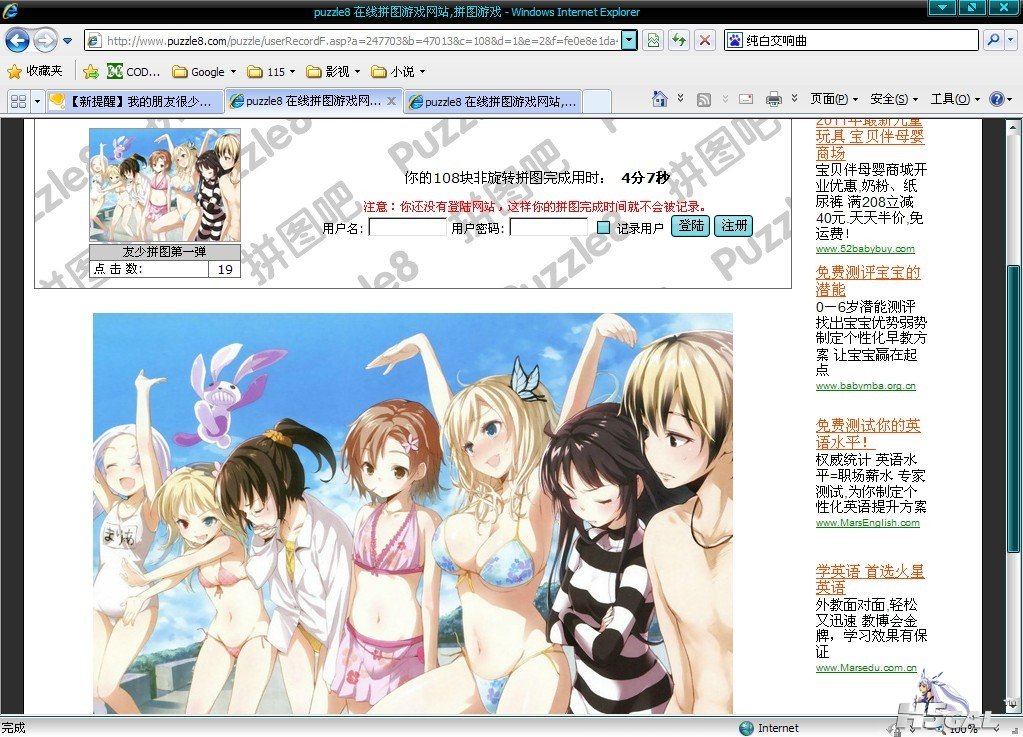Click the Print printer icon
Viewport: 1023px width, 737px height.
[774, 99]
